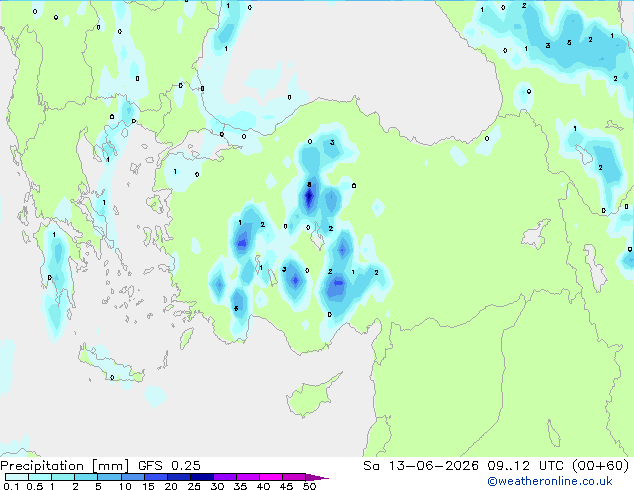Click the '(00+60)' forecast offset text
The height and width of the screenshot is (490, 634).
coord(600,466)
